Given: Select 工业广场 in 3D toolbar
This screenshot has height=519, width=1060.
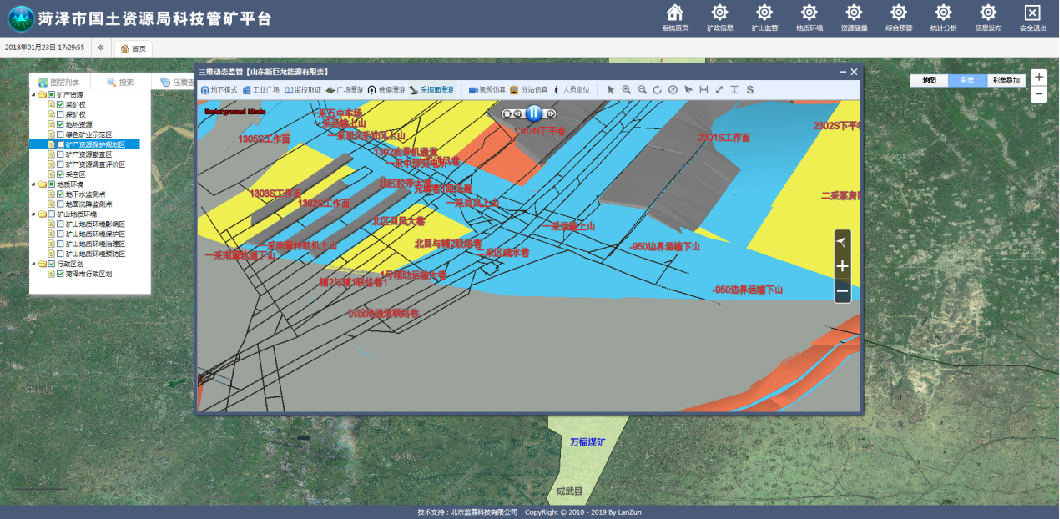Looking at the screenshot, I should coord(261,89).
